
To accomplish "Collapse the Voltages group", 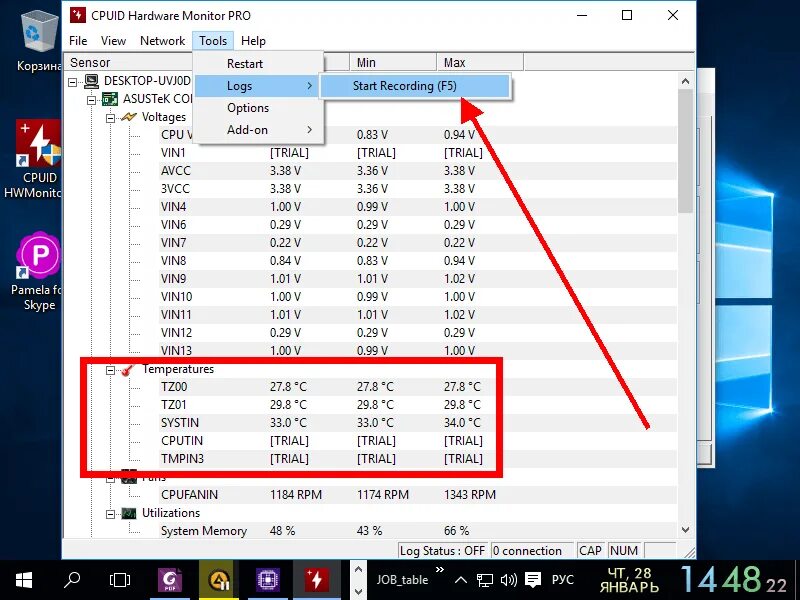I will click(x=110, y=118).
